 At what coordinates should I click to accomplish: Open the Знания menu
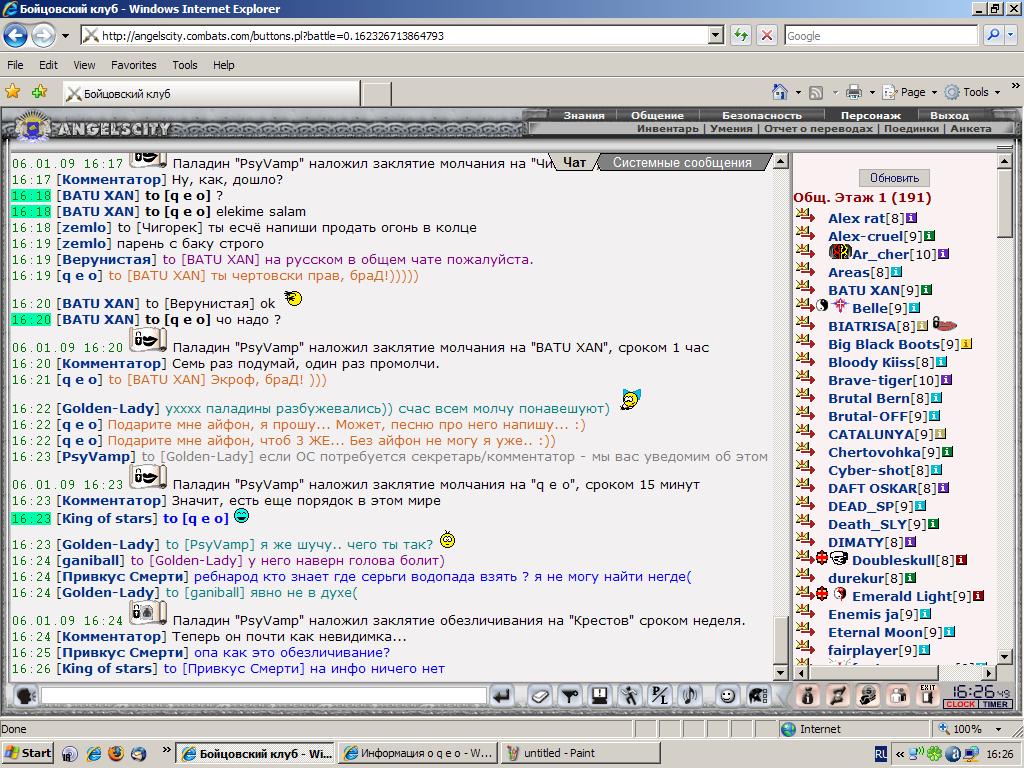584,115
